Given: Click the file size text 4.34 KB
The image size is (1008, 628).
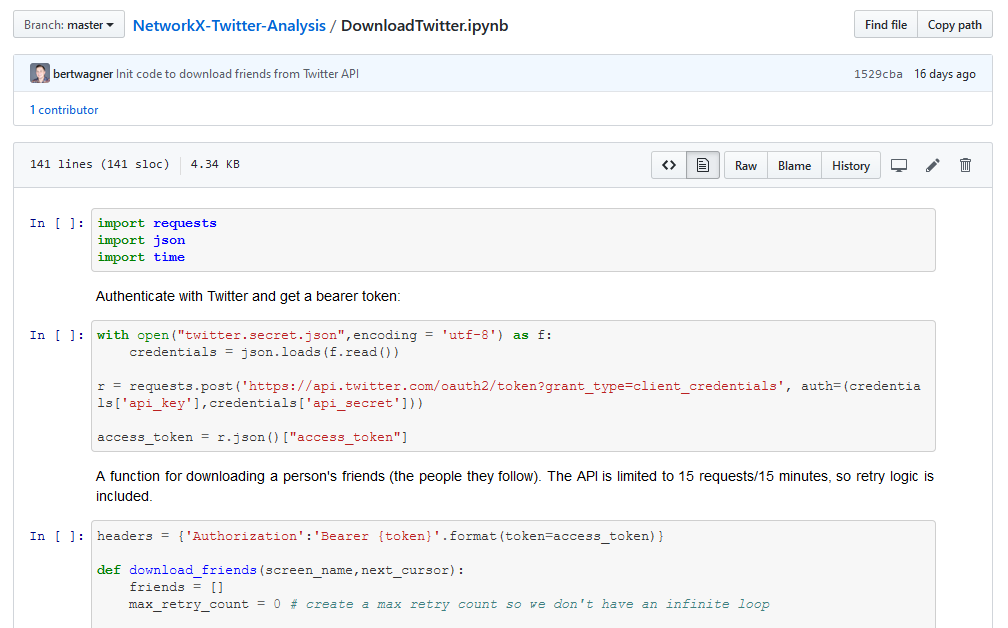Looking at the screenshot, I should coord(215,165).
